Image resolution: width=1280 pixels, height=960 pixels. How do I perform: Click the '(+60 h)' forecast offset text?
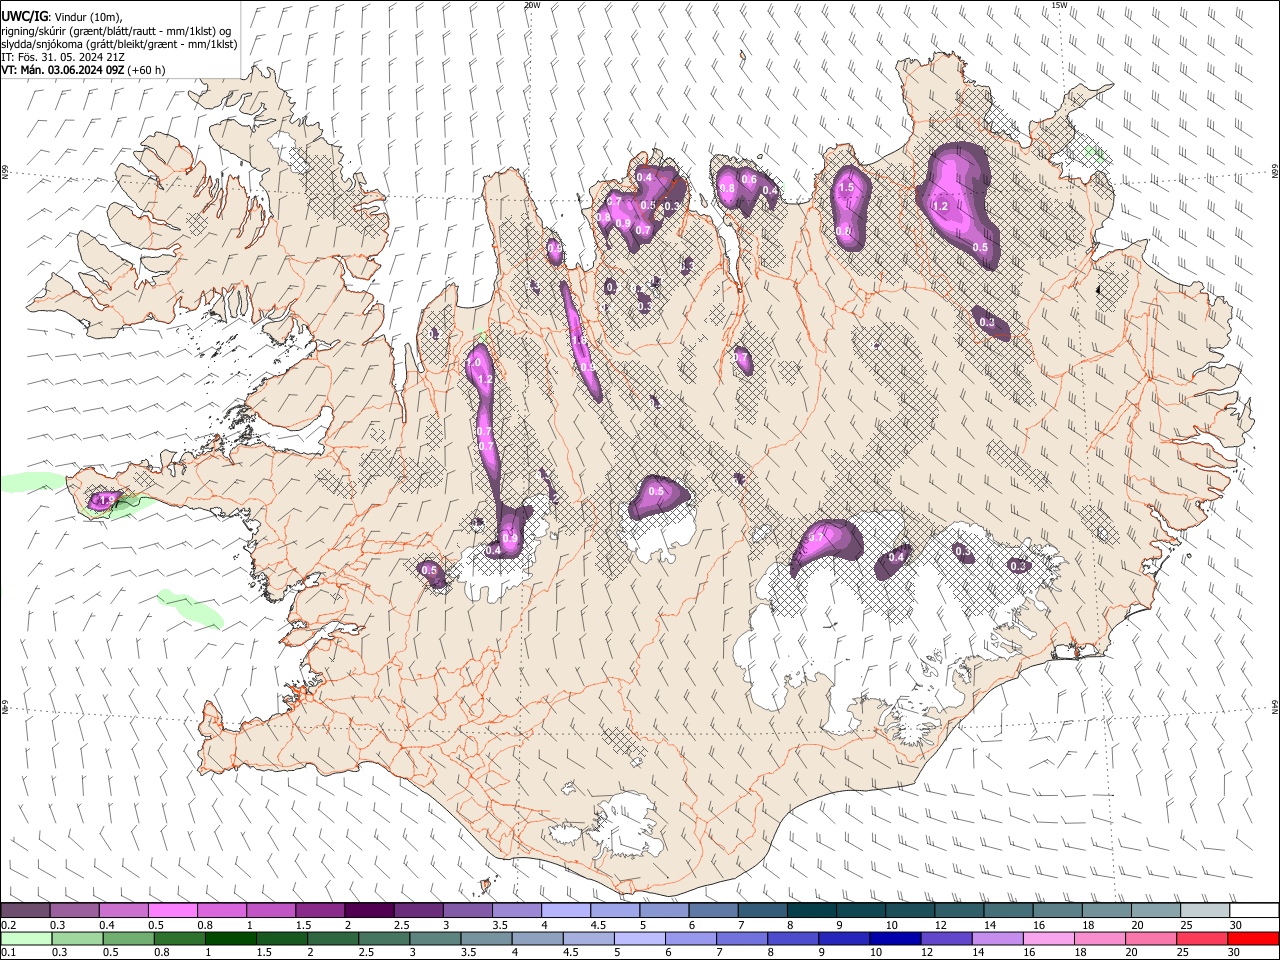point(147,70)
